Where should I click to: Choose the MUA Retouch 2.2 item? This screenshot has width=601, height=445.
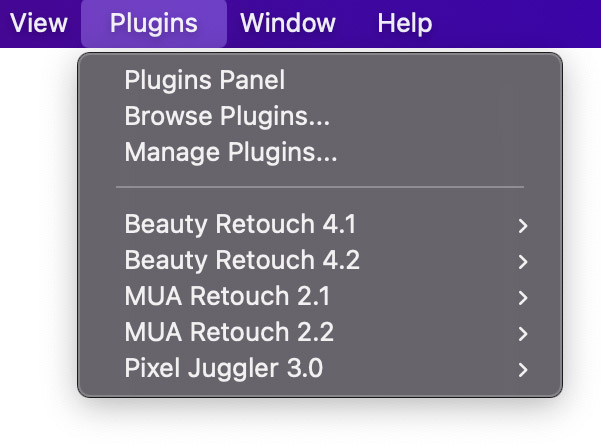[229, 332]
